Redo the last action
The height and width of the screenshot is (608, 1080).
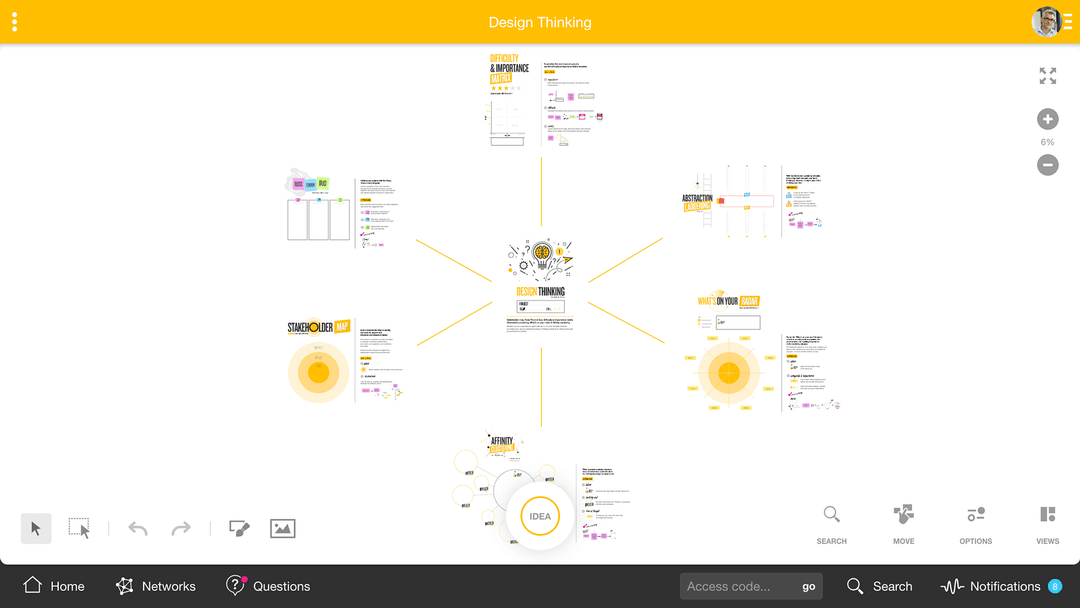tap(181, 528)
